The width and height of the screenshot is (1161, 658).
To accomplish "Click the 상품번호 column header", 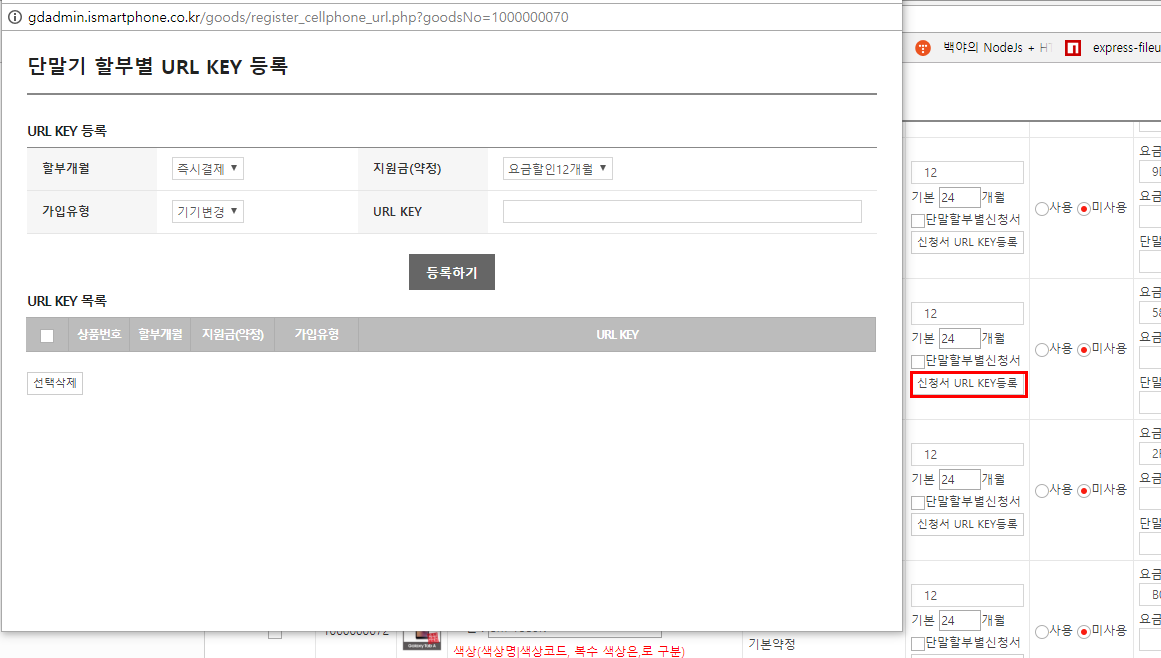I will tap(99, 334).
